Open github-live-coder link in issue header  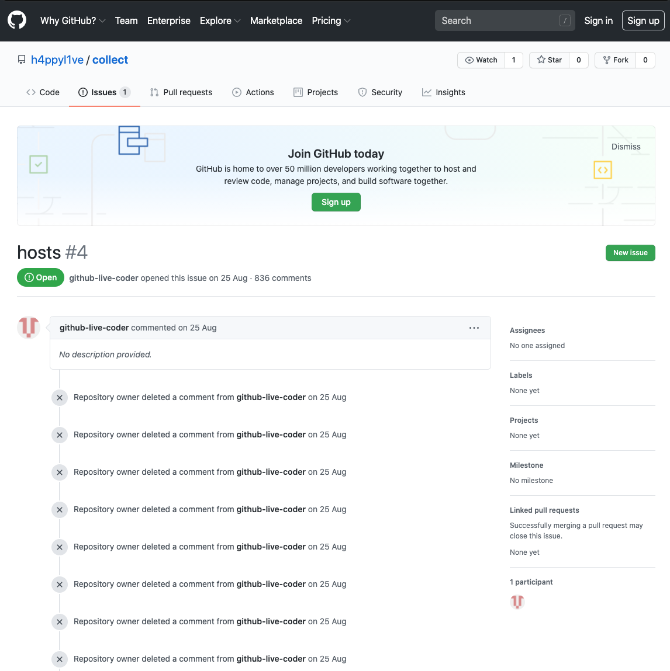pyautogui.click(x=104, y=278)
